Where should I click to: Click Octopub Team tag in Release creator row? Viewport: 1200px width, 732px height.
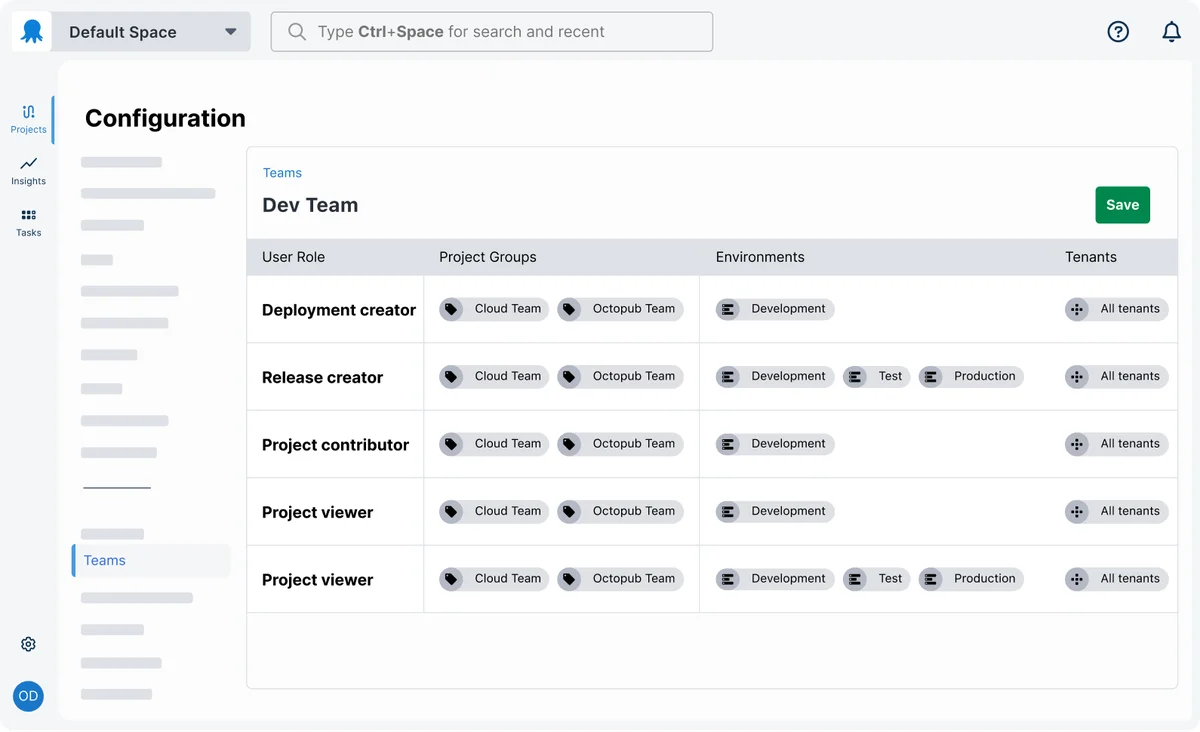(621, 377)
